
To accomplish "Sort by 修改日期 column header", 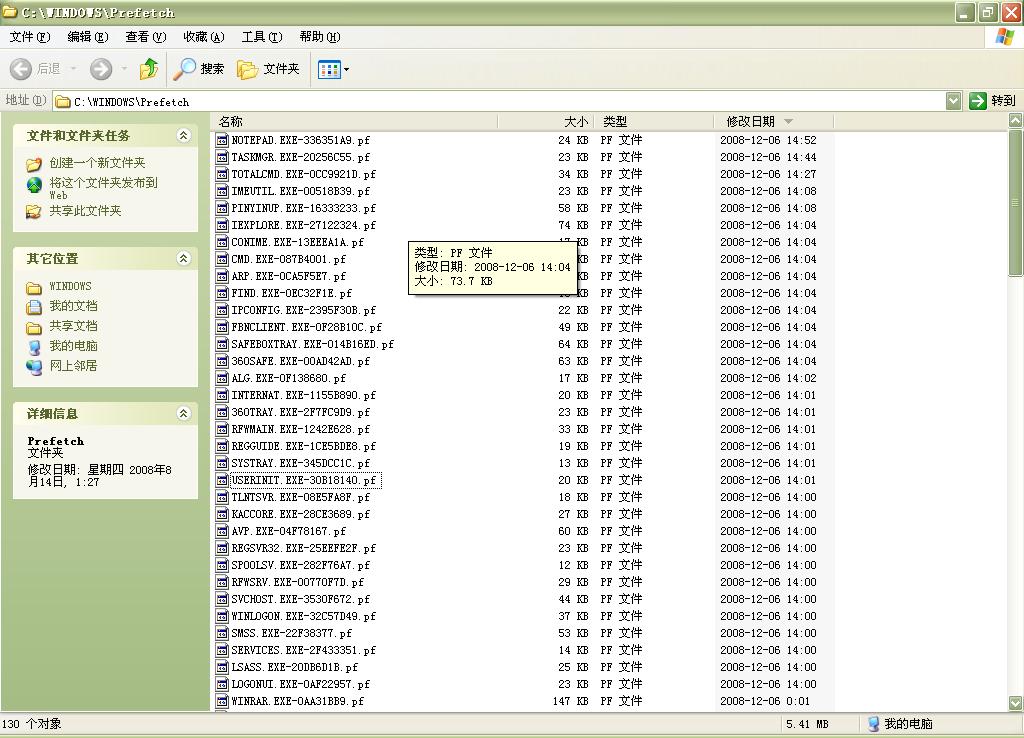I will point(750,121).
